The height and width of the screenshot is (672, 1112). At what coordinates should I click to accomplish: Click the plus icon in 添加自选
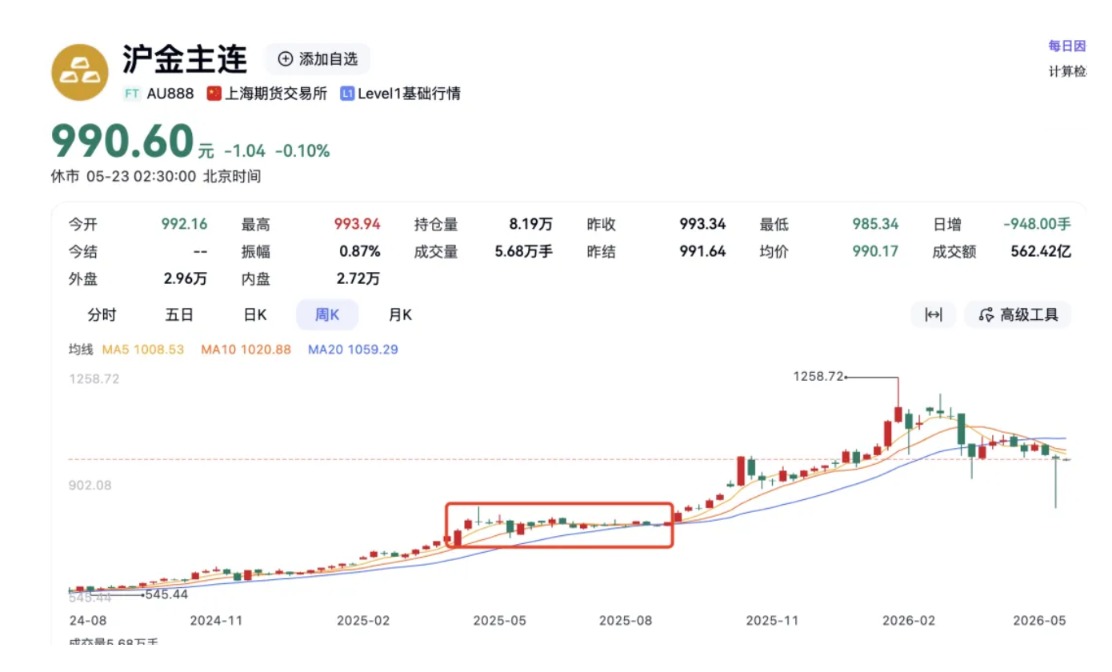[x=285, y=59]
